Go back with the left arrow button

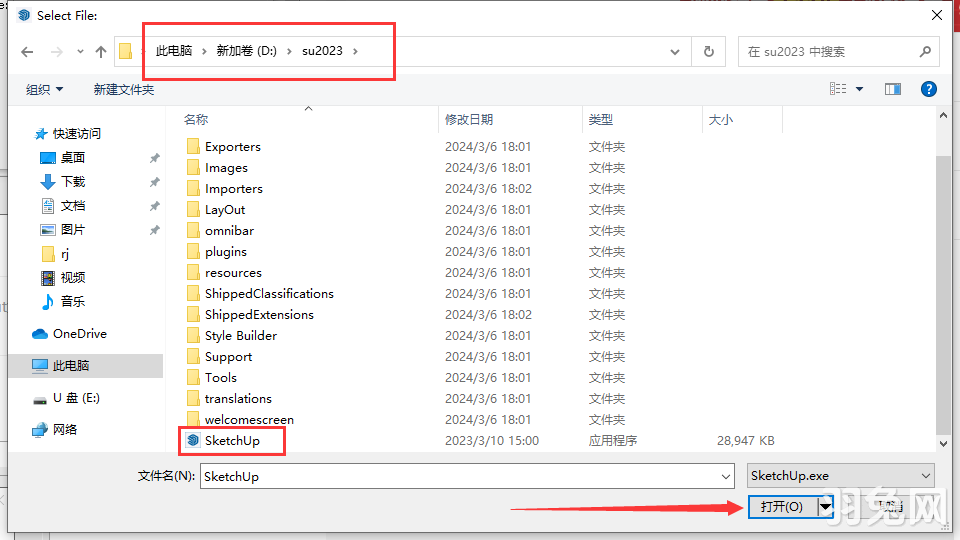coord(27,52)
